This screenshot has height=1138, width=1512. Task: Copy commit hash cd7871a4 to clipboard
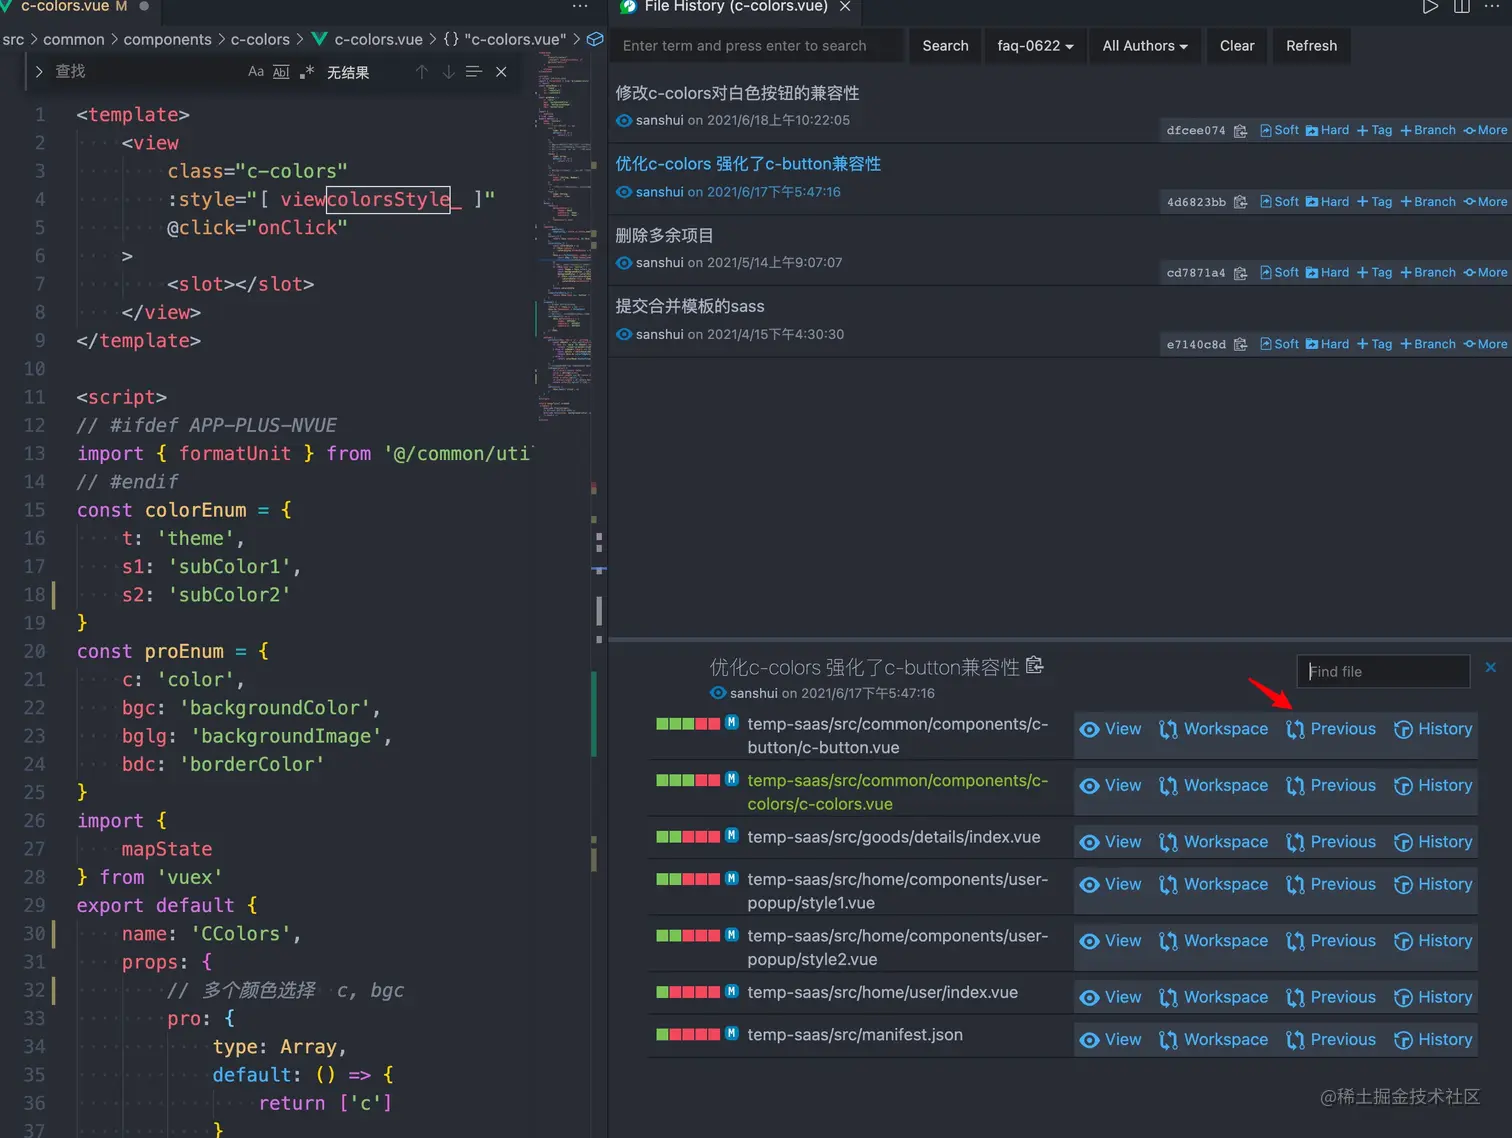pos(1240,273)
